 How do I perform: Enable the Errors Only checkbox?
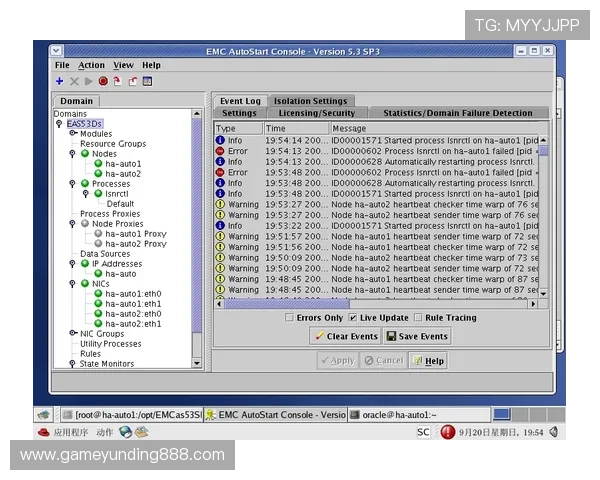tap(290, 317)
